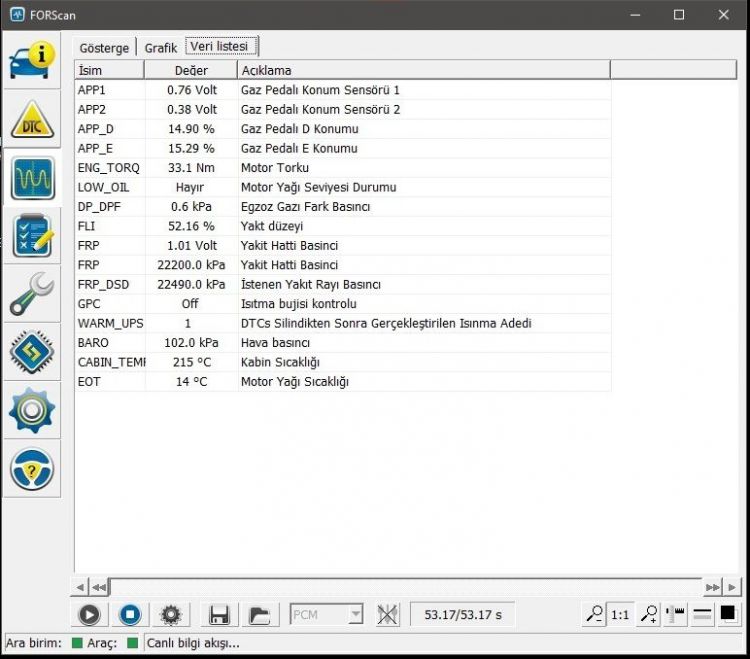Open the black color swatch
Image resolution: width=750 pixels, height=659 pixels.
pyautogui.click(x=728, y=613)
